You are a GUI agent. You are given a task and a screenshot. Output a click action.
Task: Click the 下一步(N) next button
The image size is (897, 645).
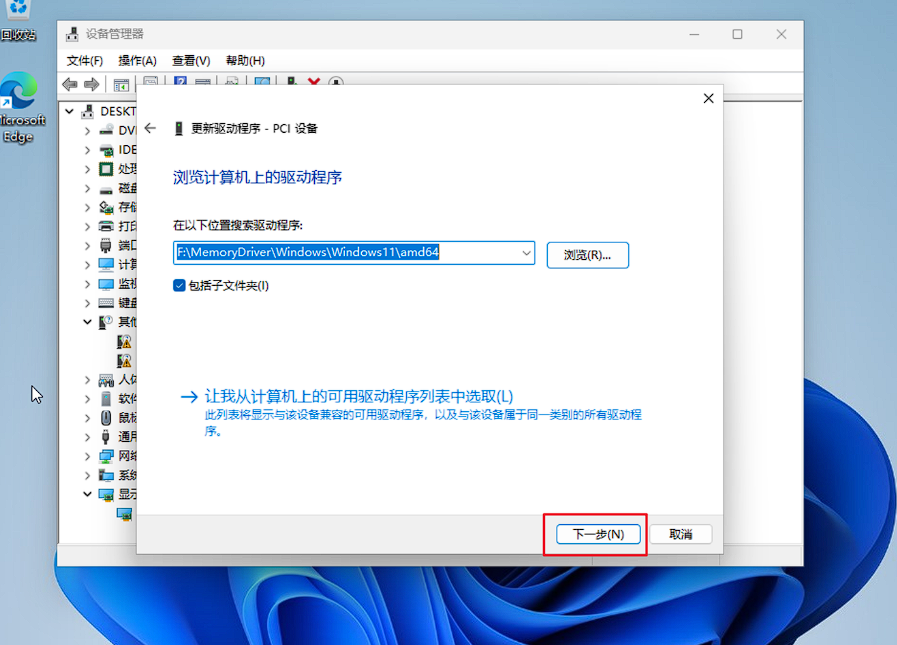(x=598, y=534)
